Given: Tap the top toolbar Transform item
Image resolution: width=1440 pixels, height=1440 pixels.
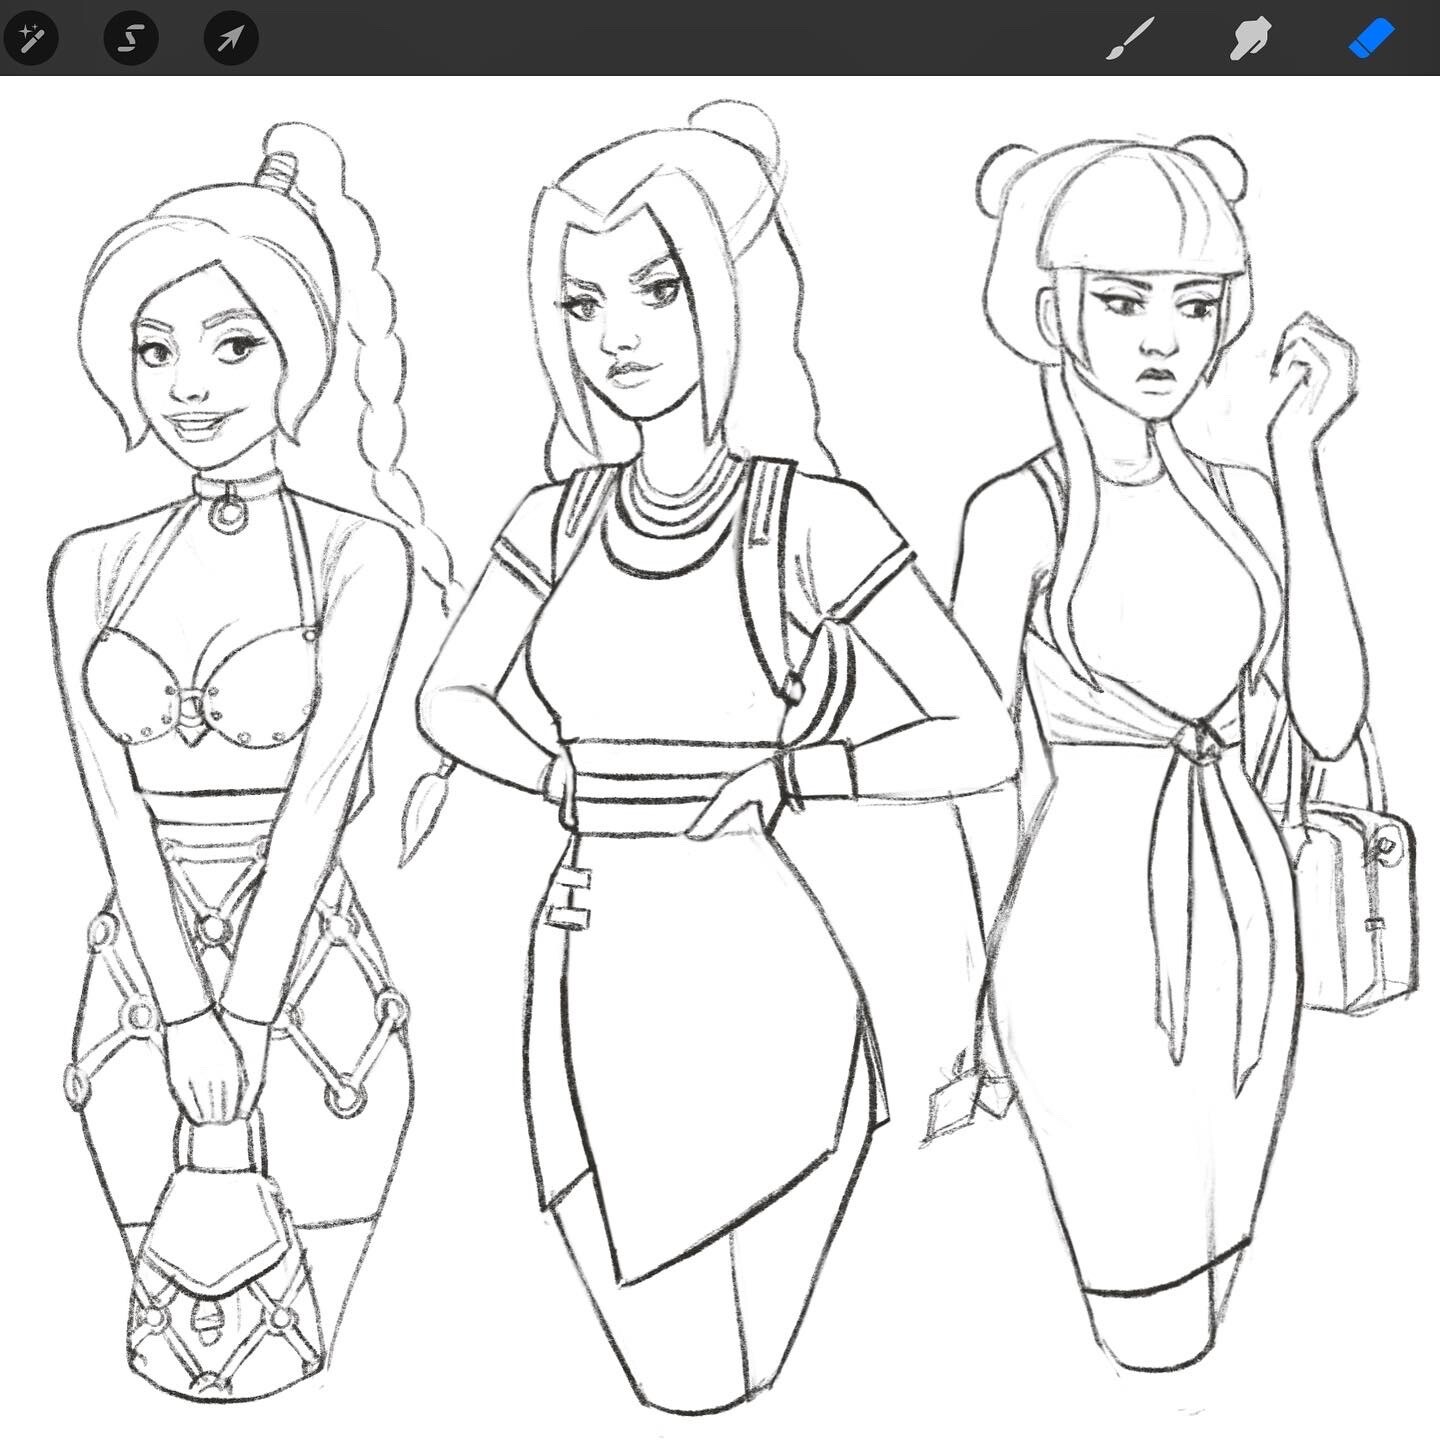Looking at the screenshot, I should [230, 38].
